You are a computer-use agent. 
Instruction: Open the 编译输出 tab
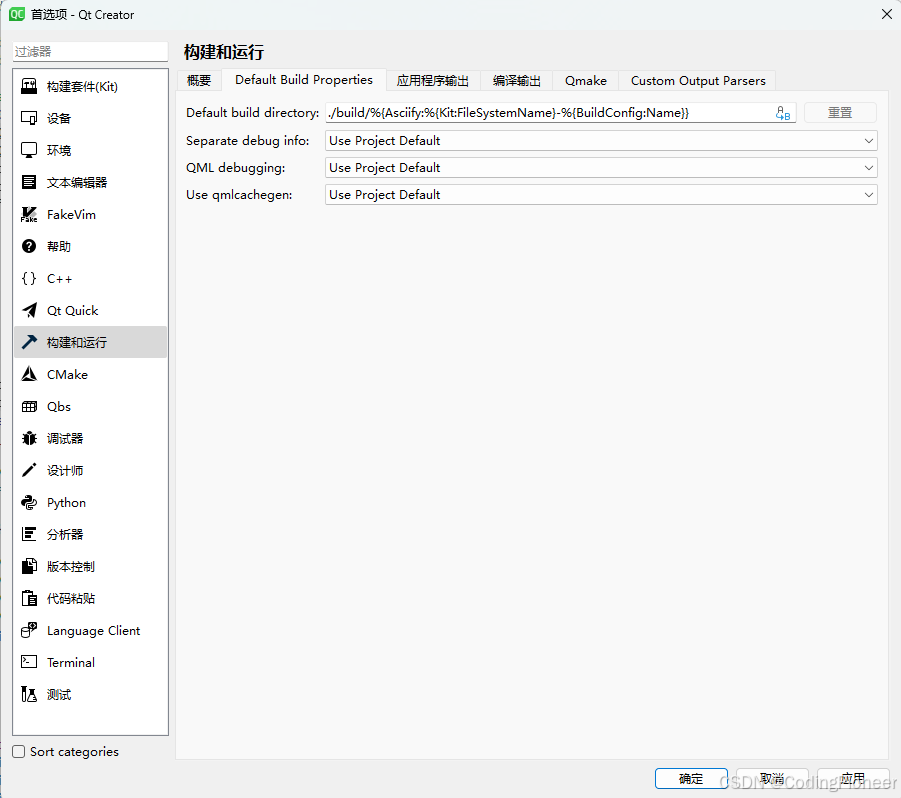click(516, 80)
